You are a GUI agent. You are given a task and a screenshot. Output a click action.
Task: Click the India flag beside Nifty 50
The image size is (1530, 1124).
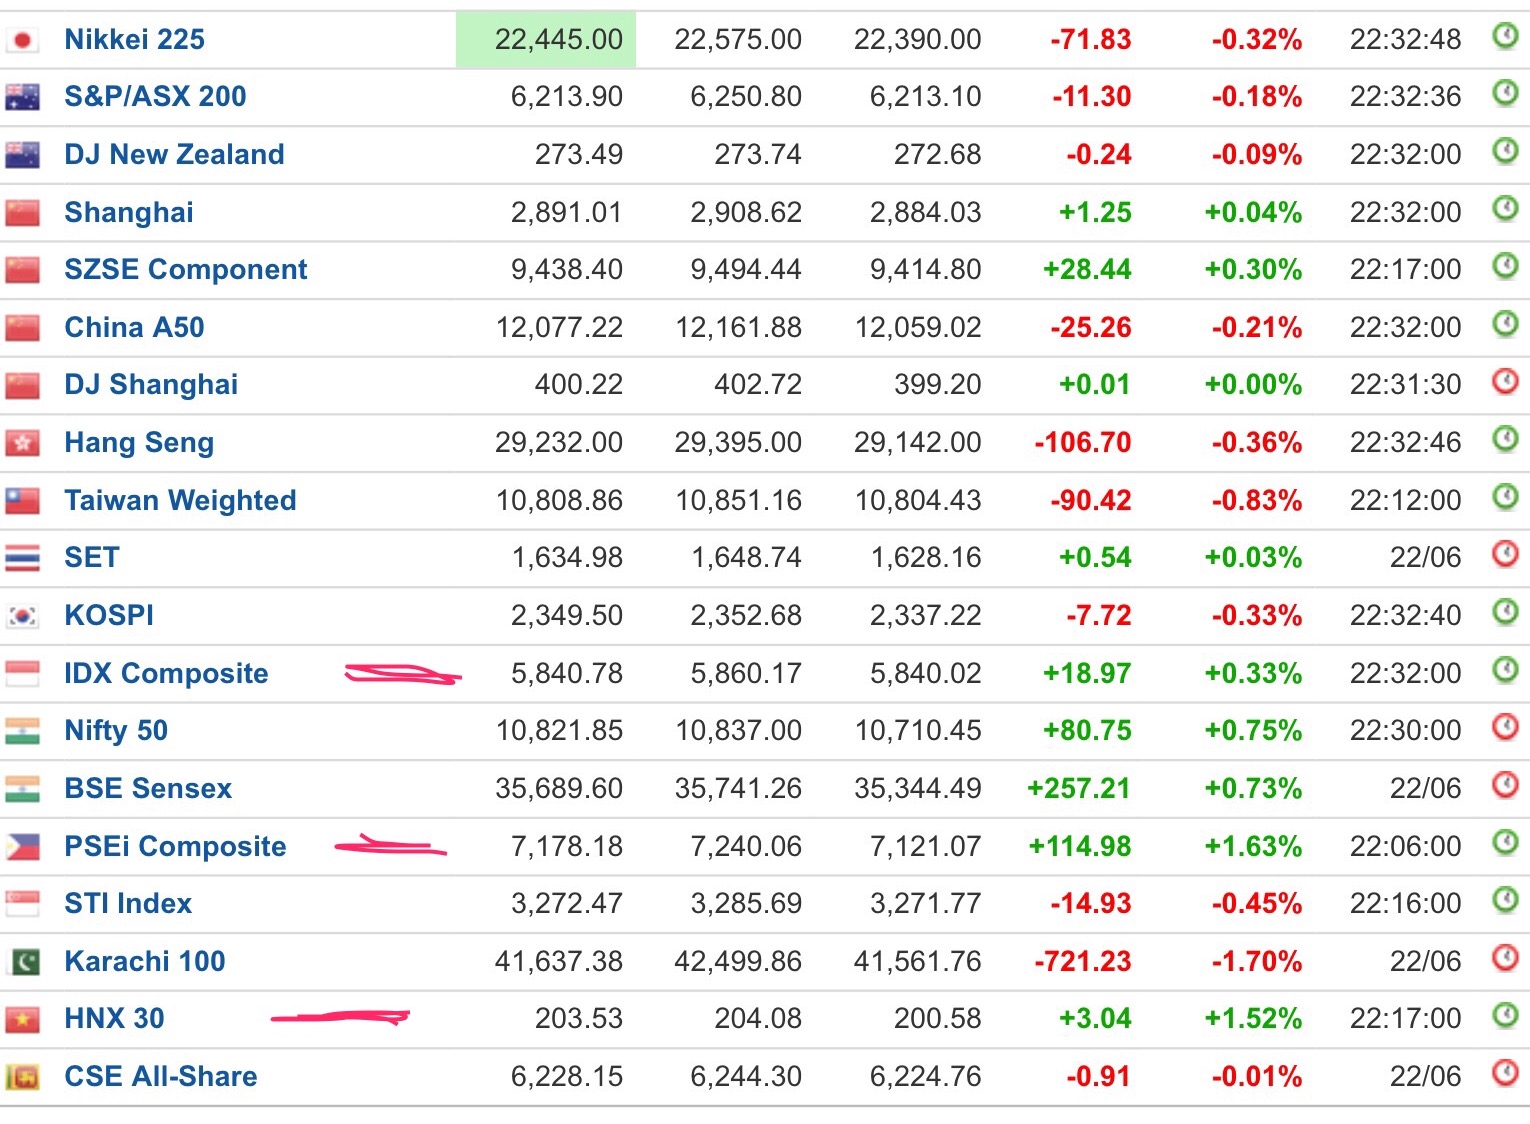[22, 731]
